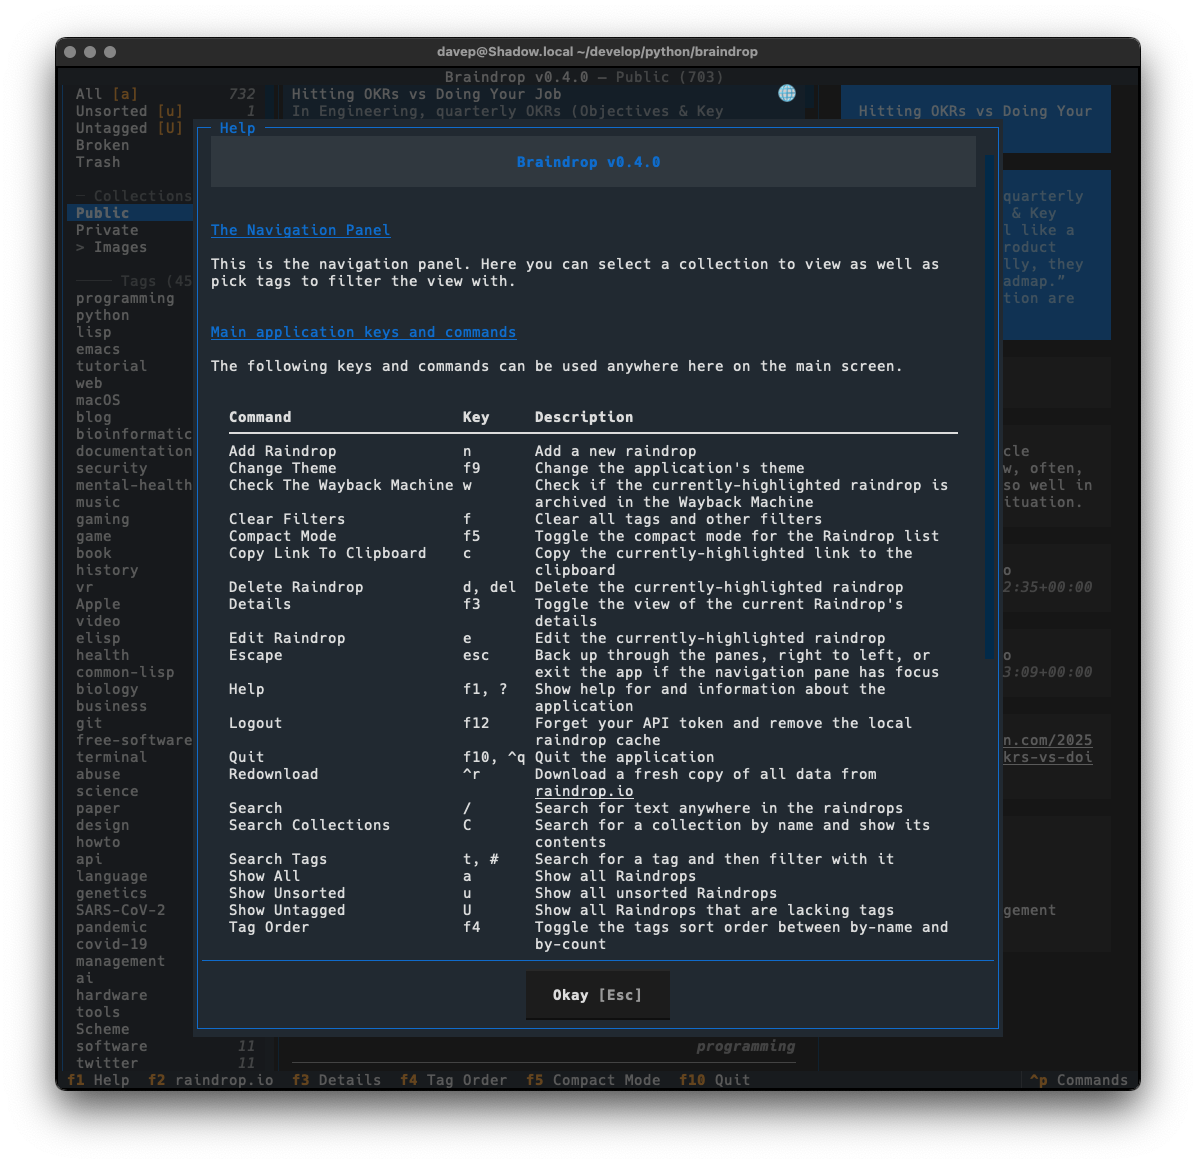The image size is (1196, 1164).
Task: Click f1 Help in footer
Action: [x=98, y=1079]
